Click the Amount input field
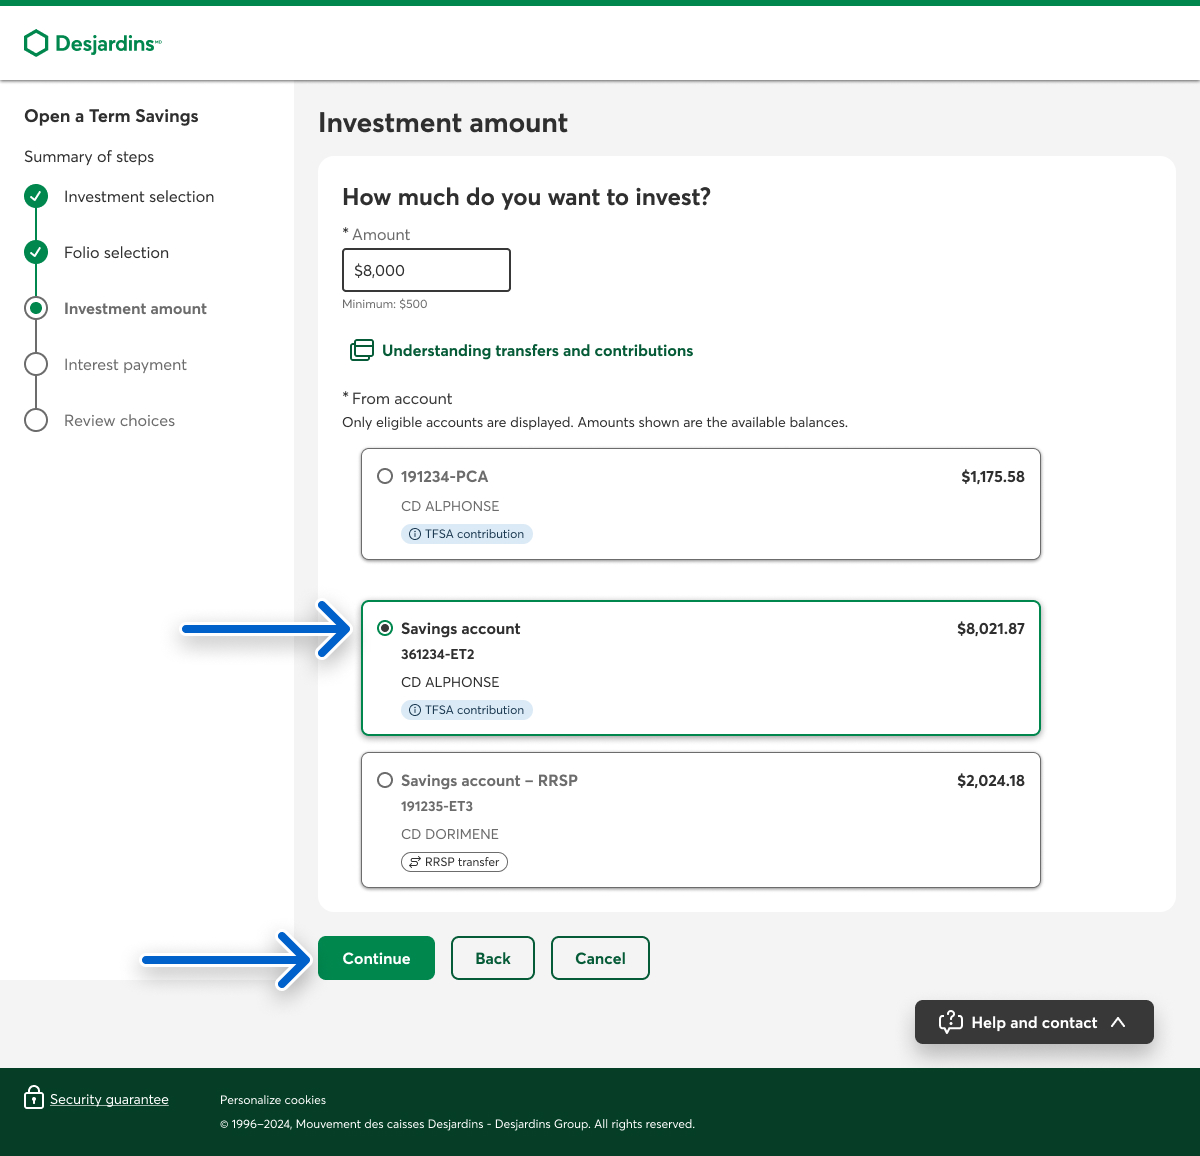The image size is (1200, 1156). pos(426,270)
